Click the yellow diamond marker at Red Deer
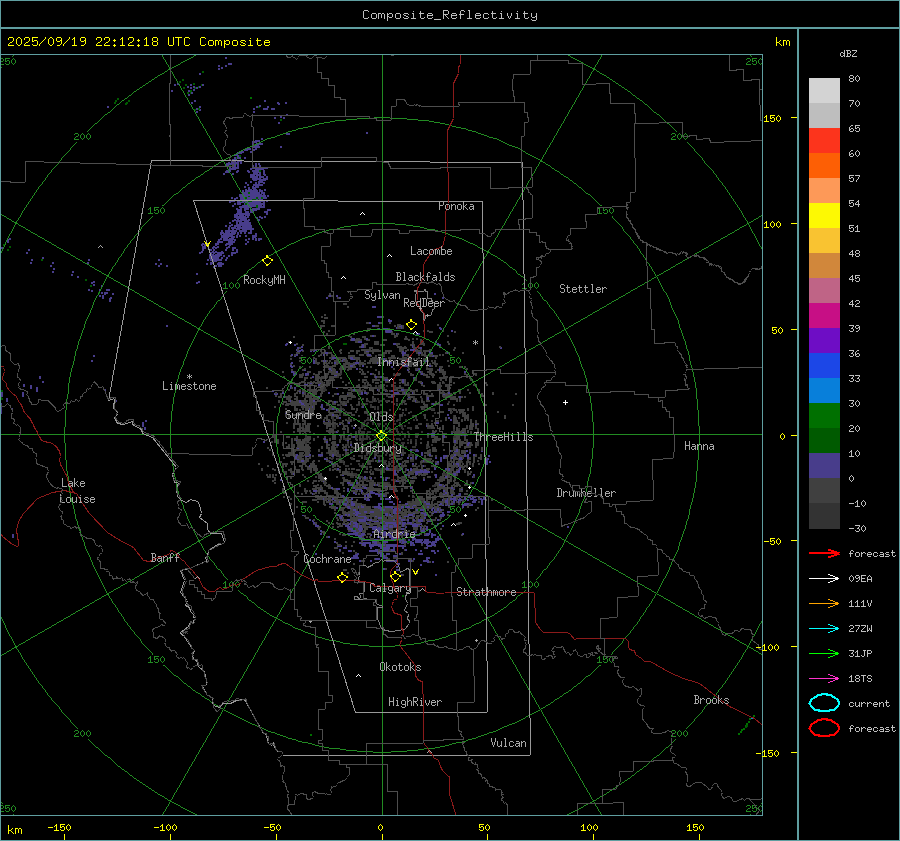900x841 pixels. [411, 324]
